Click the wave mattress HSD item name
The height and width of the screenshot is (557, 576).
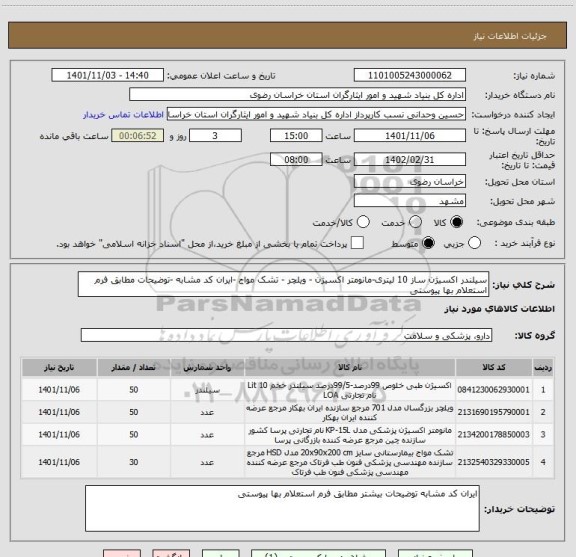(350, 462)
